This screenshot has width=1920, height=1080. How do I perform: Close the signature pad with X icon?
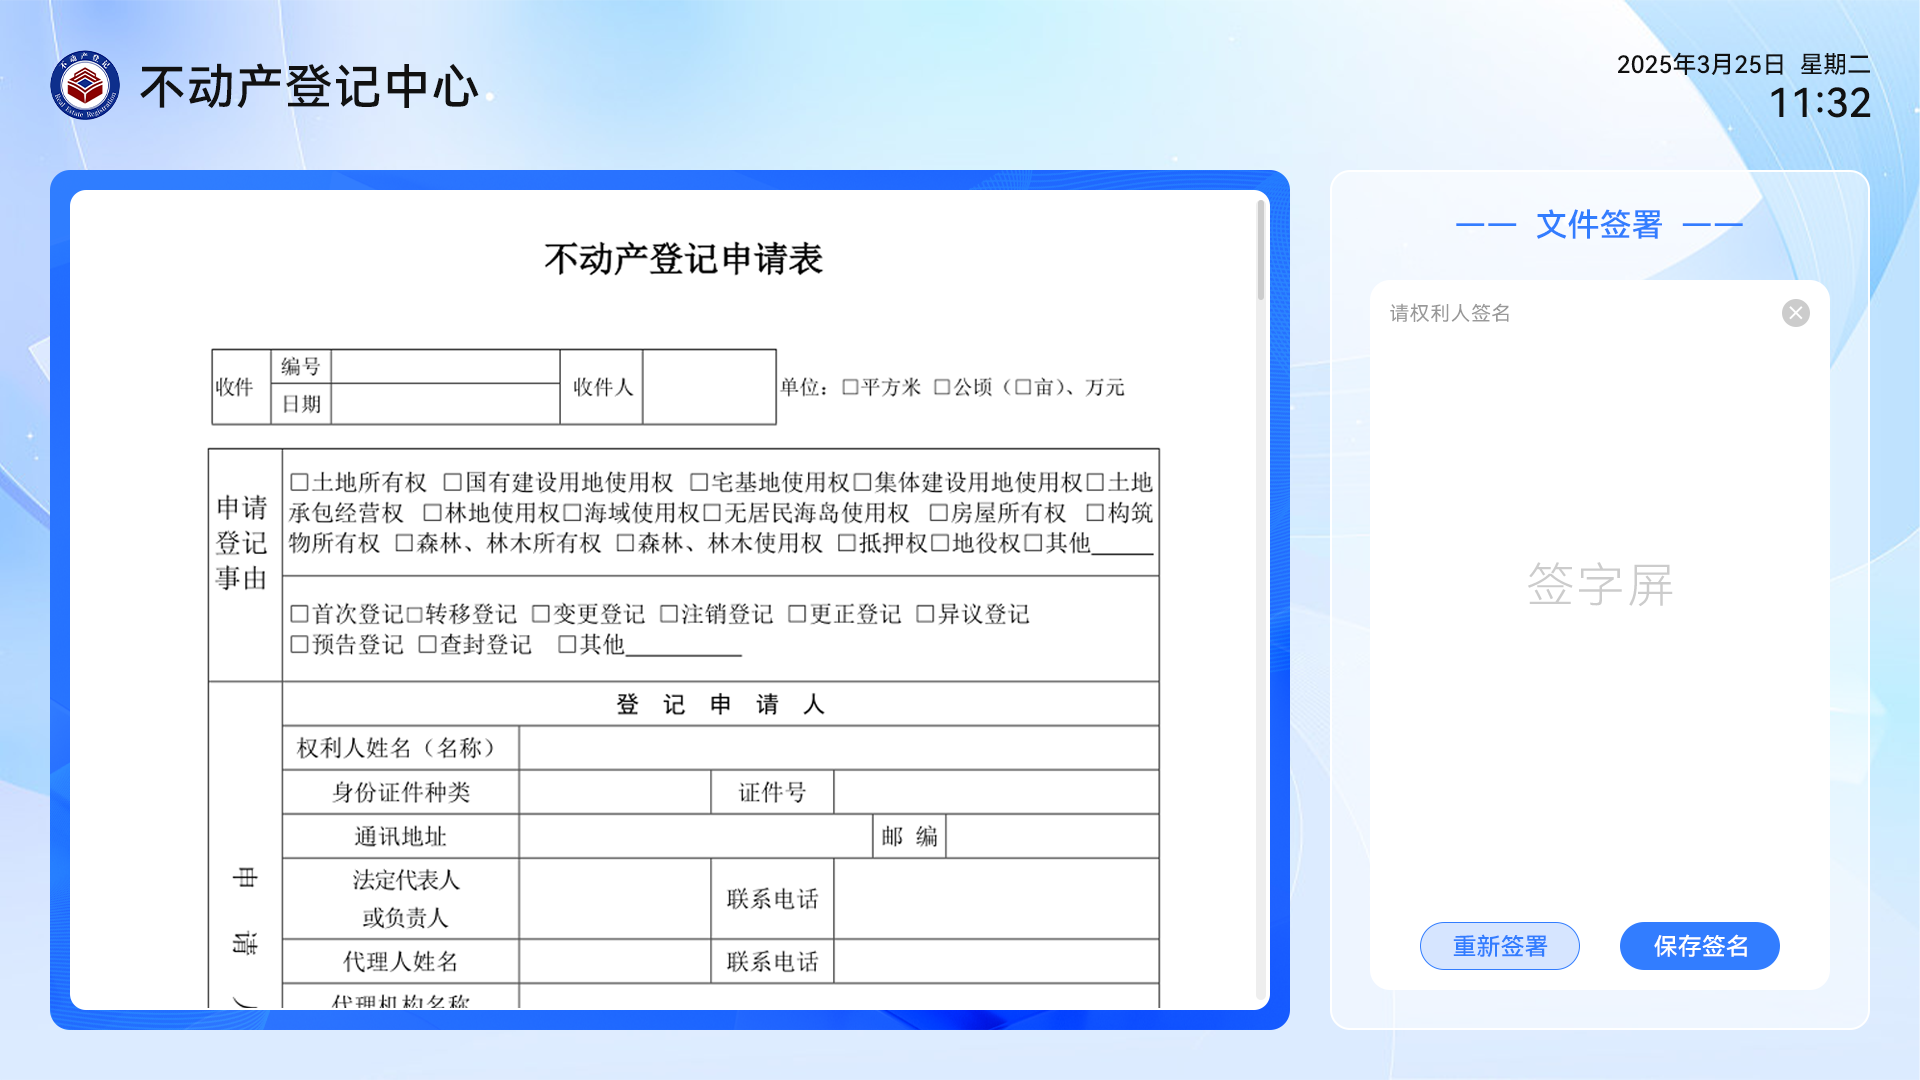(x=1796, y=313)
